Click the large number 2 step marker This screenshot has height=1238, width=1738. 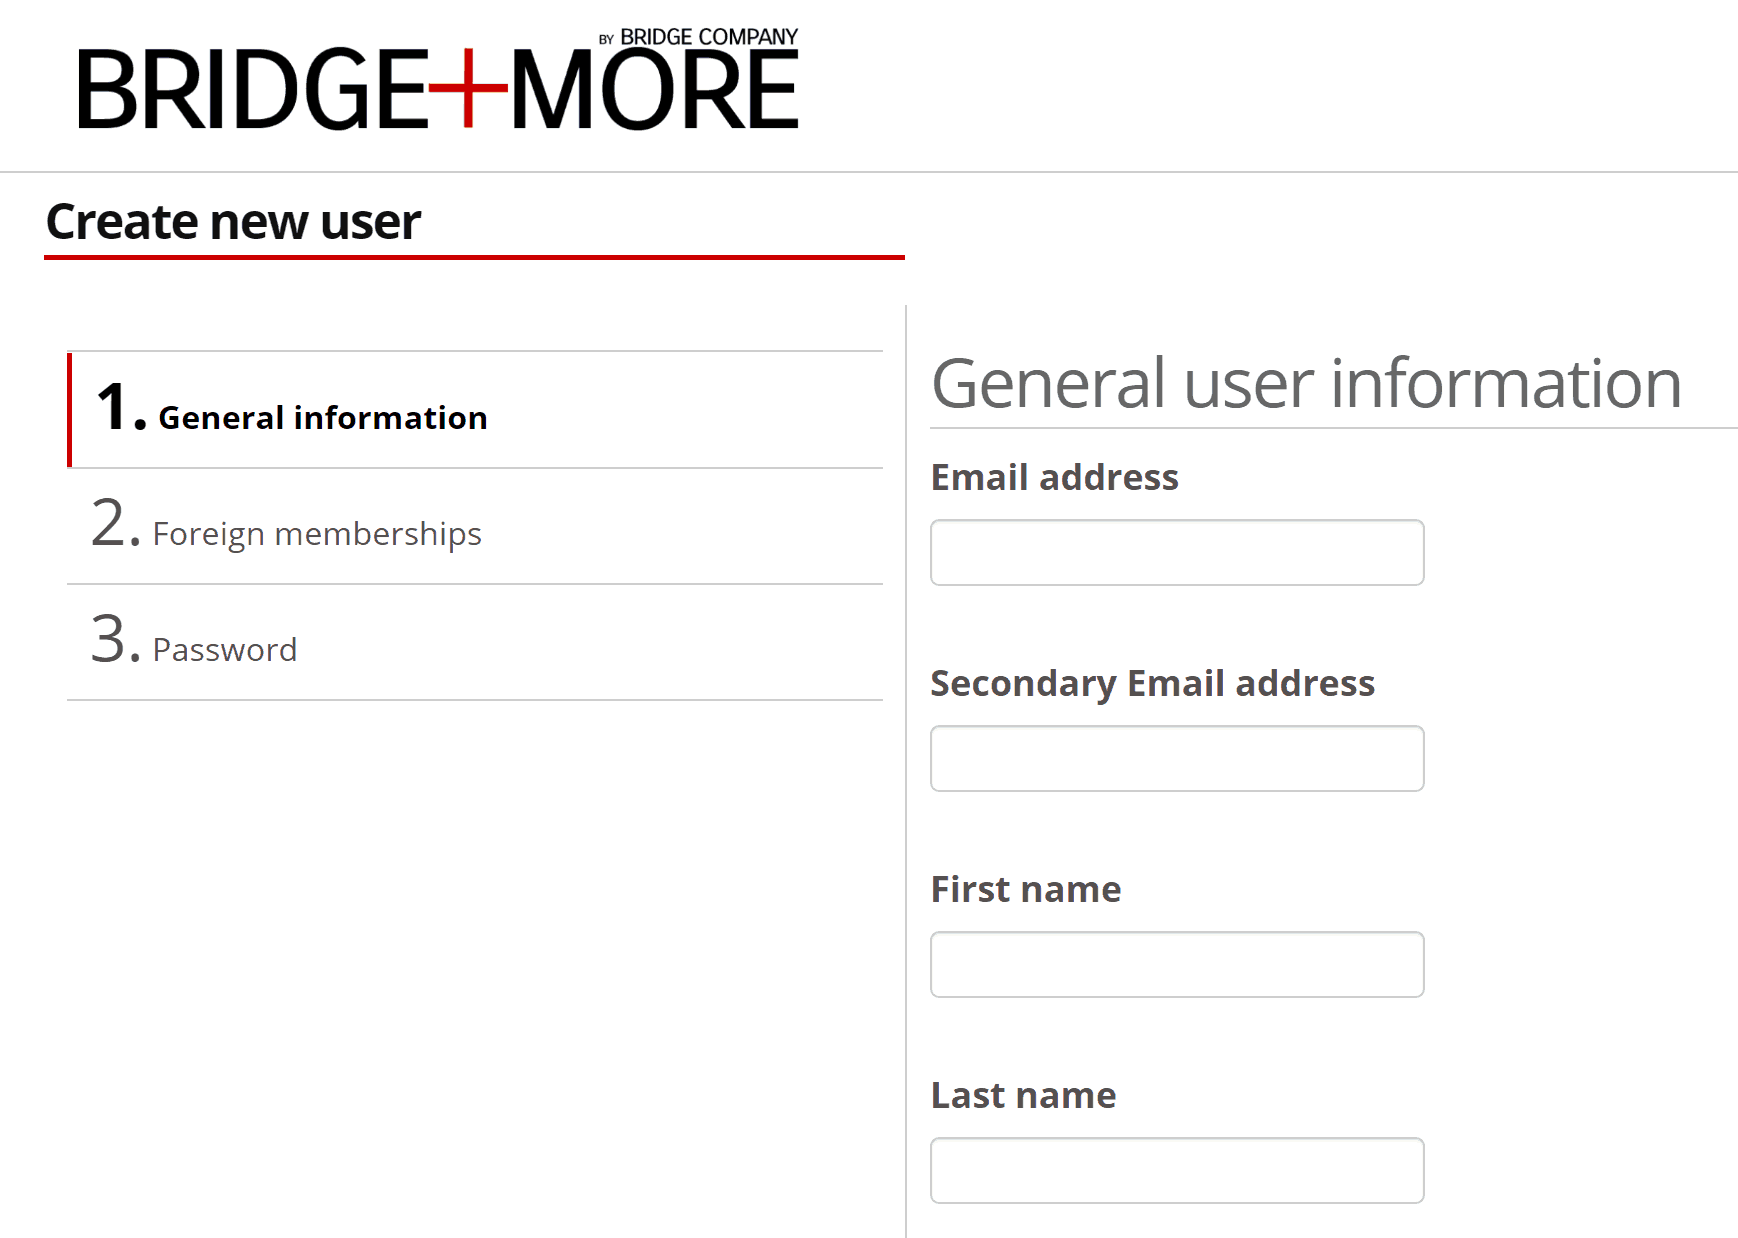click(x=110, y=524)
